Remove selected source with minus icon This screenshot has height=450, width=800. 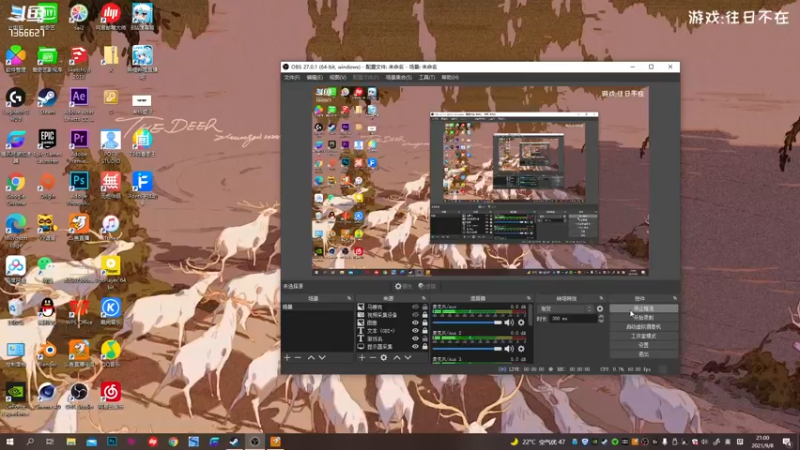click(x=372, y=358)
